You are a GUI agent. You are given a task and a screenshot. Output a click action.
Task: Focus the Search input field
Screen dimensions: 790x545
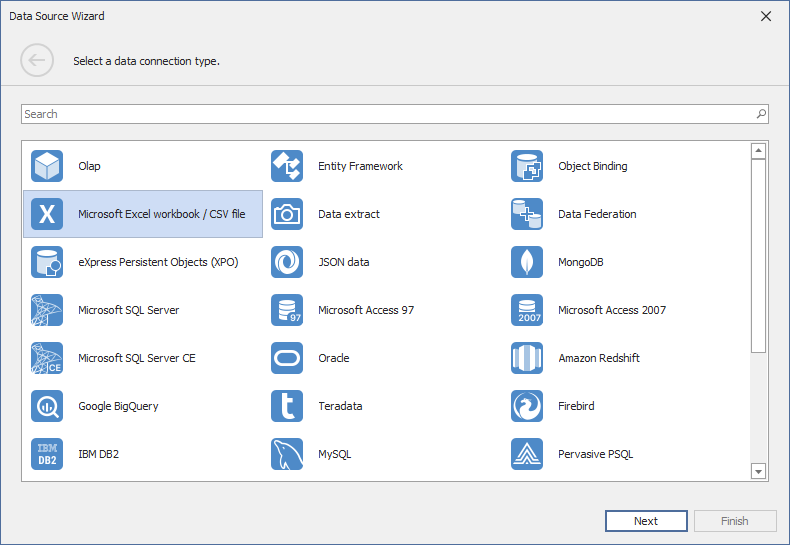coord(394,114)
